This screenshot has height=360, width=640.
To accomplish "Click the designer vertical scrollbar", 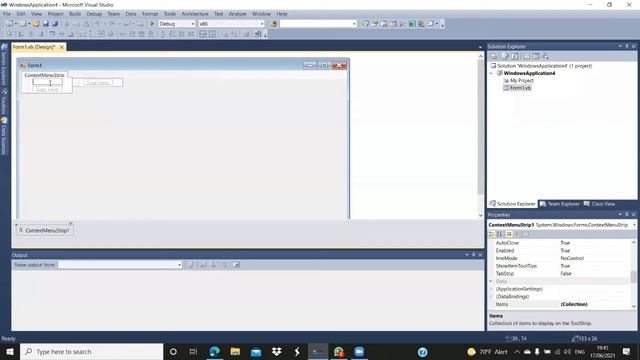I will 481,136.
